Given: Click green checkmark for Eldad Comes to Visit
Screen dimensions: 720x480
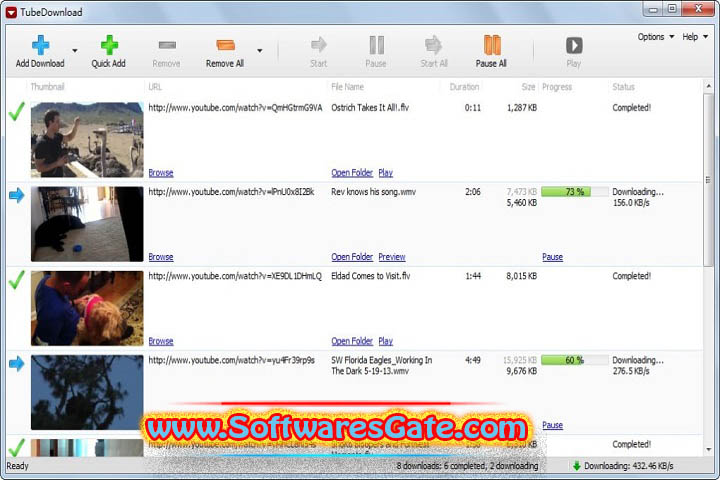Looking at the screenshot, I should (x=17, y=280).
